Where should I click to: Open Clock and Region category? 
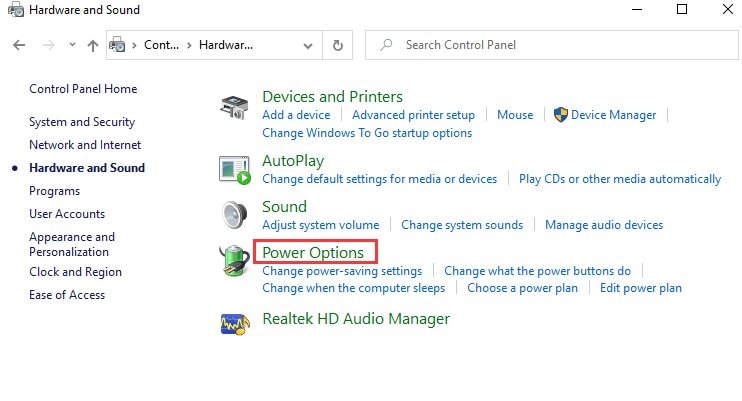coord(75,272)
